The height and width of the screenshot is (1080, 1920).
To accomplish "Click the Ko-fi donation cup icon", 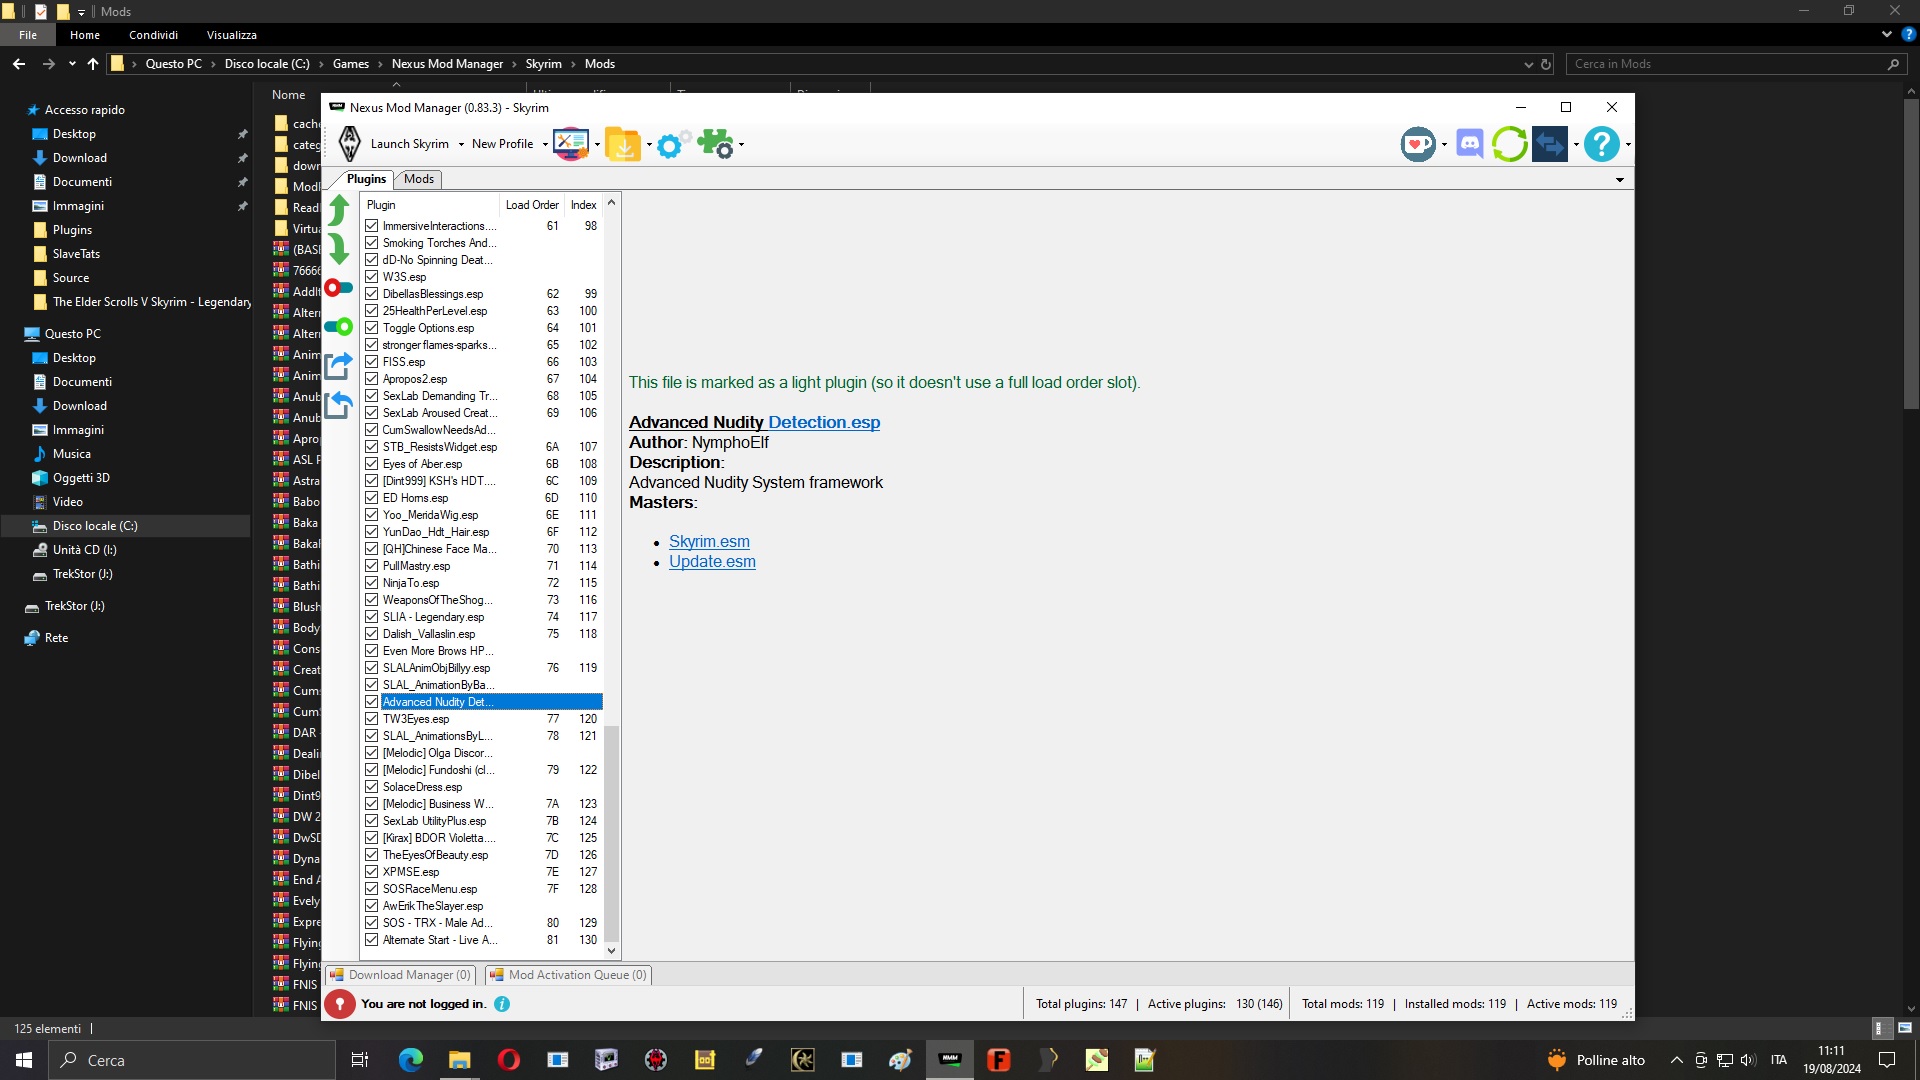I will point(1418,144).
